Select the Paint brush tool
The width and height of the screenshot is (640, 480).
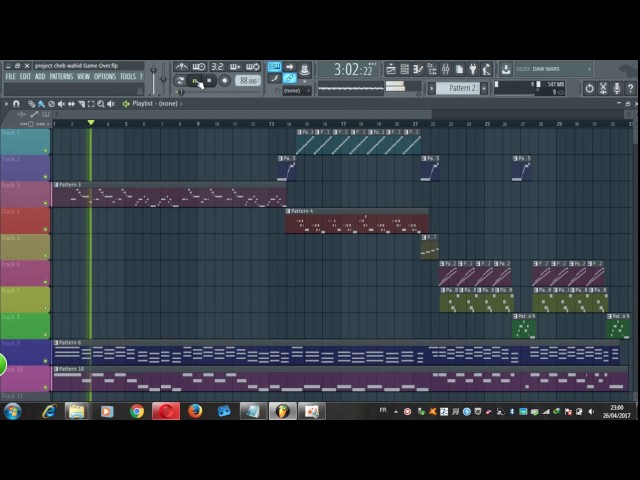coord(41,104)
